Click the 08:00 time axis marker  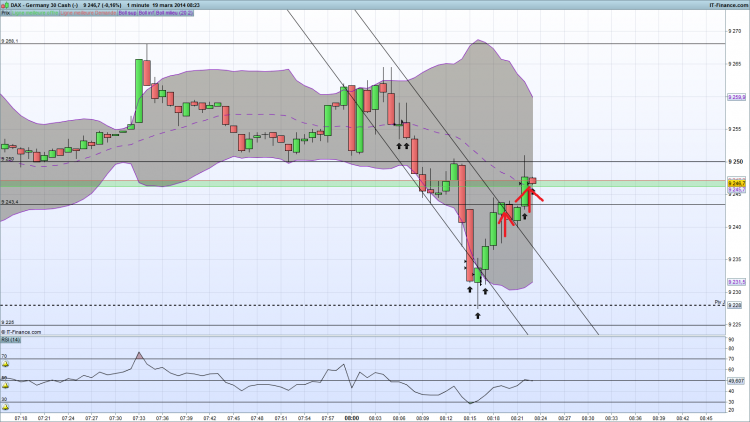tap(352, 418)
